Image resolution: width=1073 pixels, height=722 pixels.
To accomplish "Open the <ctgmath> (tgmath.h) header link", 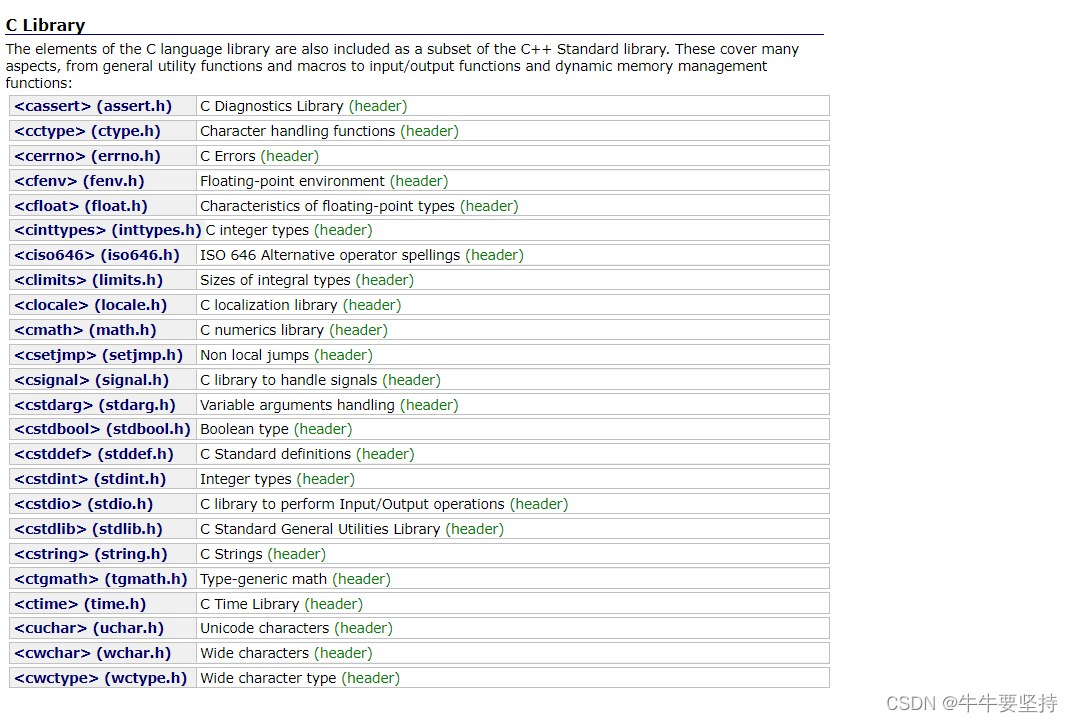I will coord(101,579).
